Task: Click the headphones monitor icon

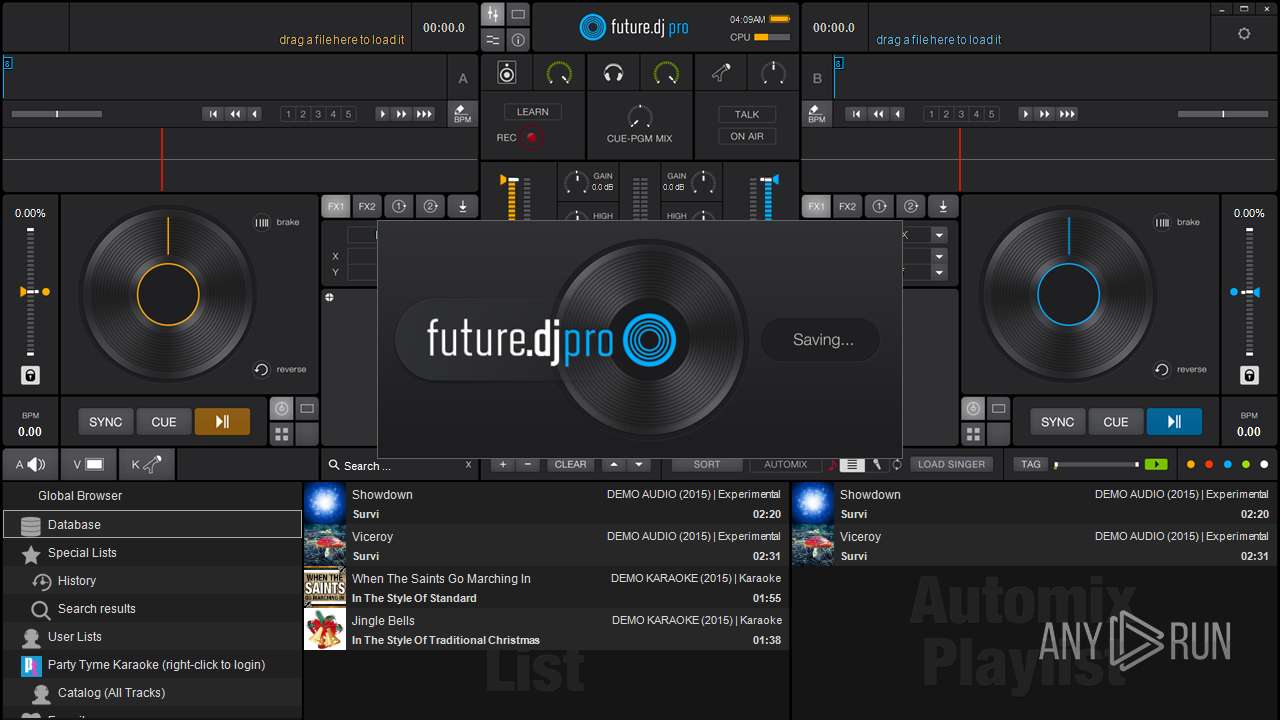Action: coord(614,73)
